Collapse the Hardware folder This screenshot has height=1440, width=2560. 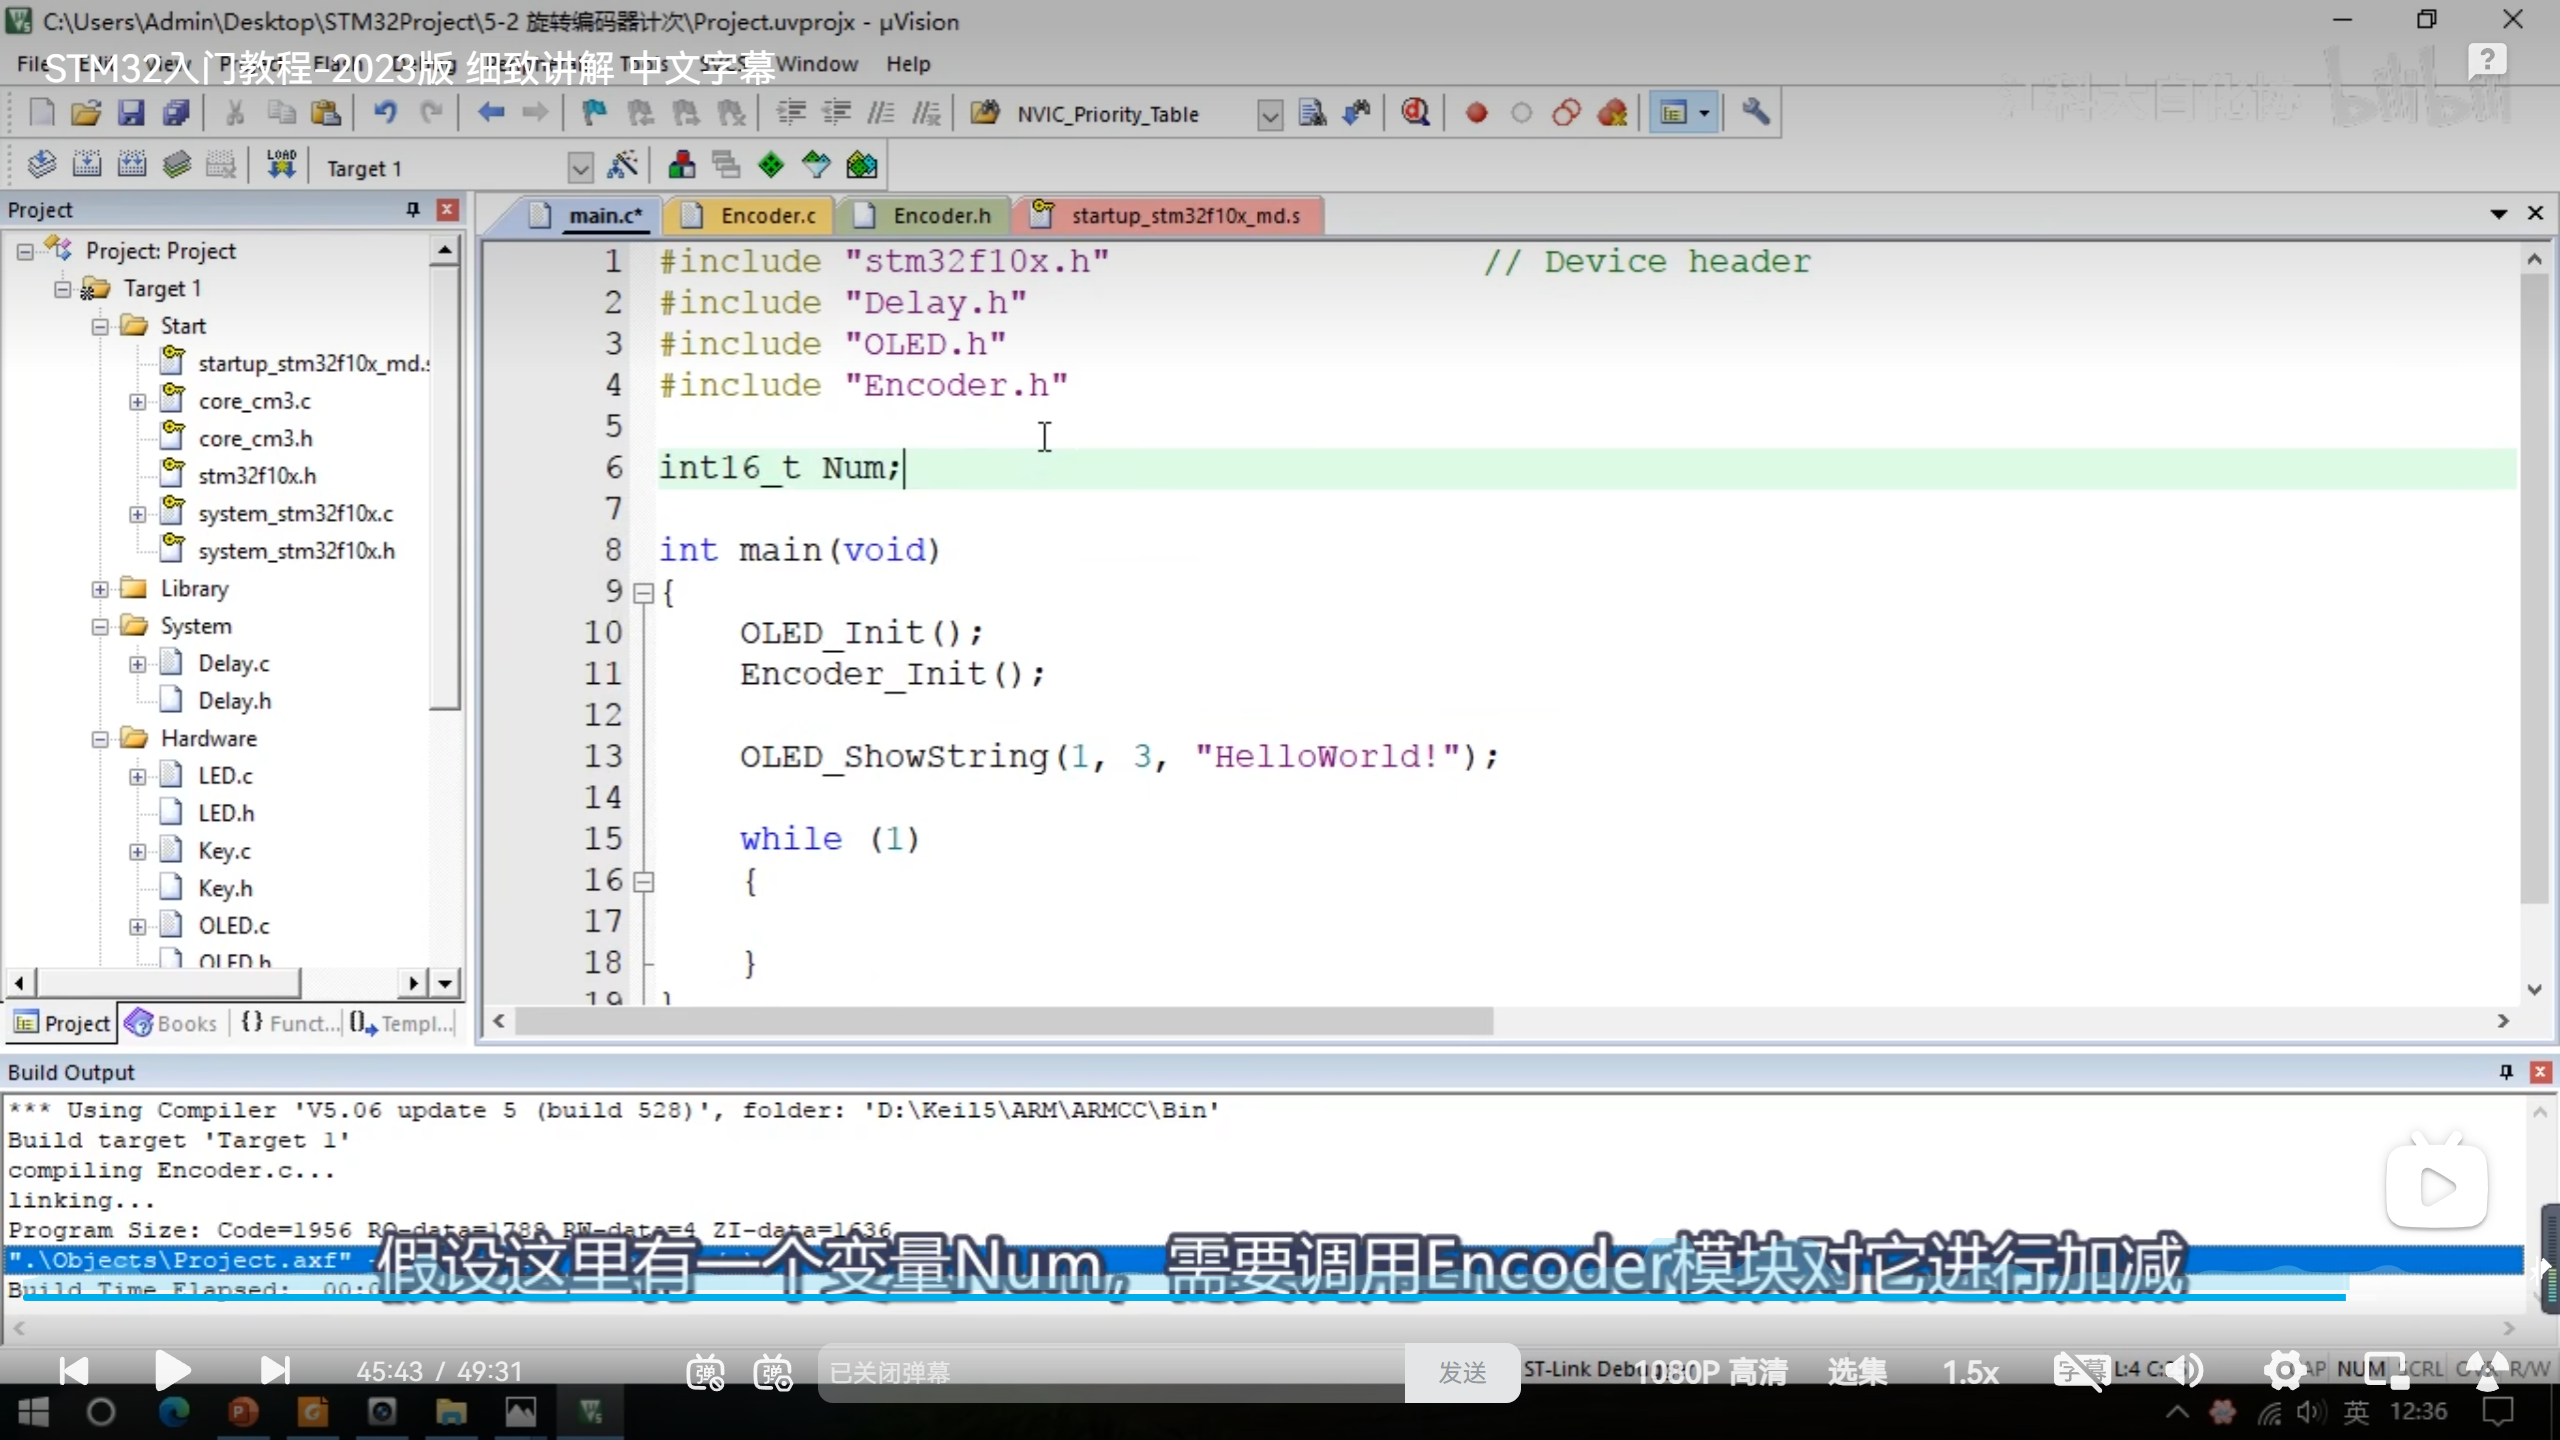pos(100,739)
